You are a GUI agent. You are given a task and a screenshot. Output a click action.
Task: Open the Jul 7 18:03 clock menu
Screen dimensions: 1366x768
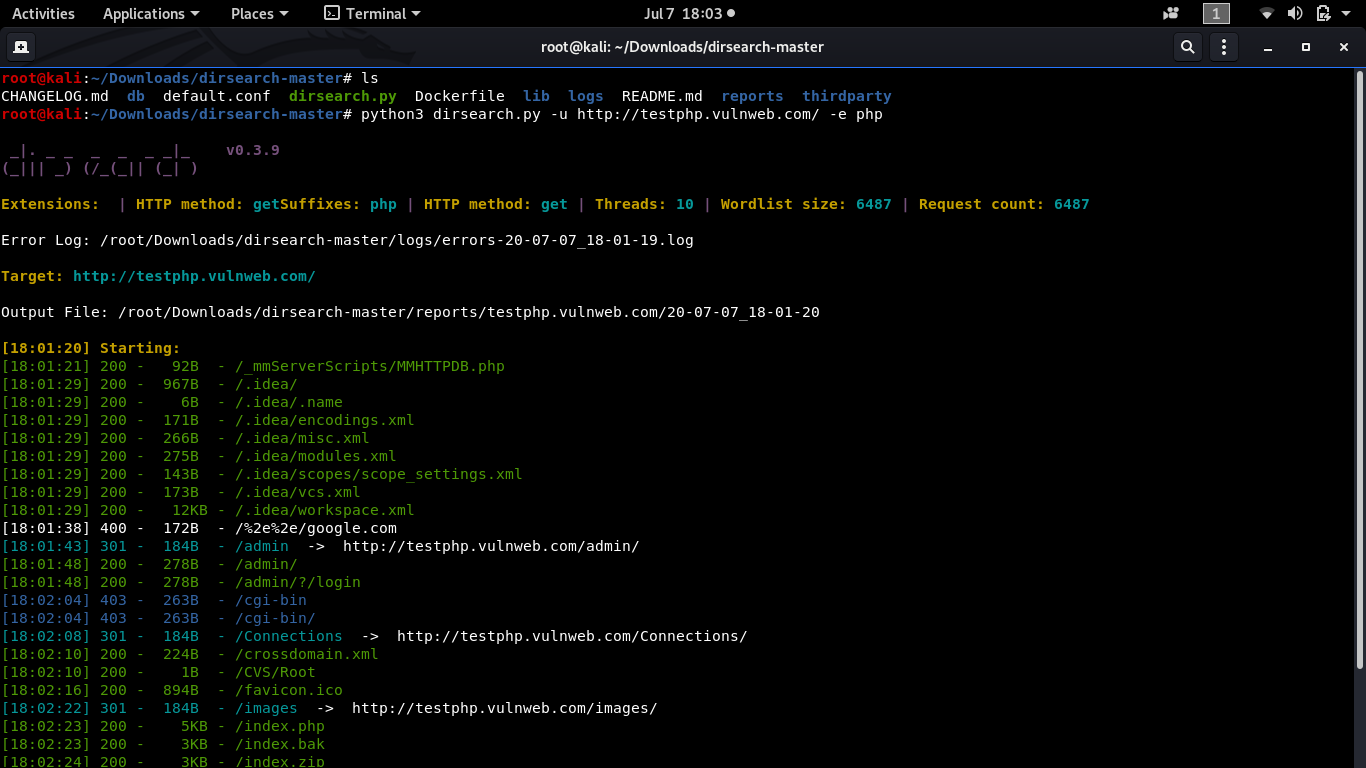tap(690, 14)
